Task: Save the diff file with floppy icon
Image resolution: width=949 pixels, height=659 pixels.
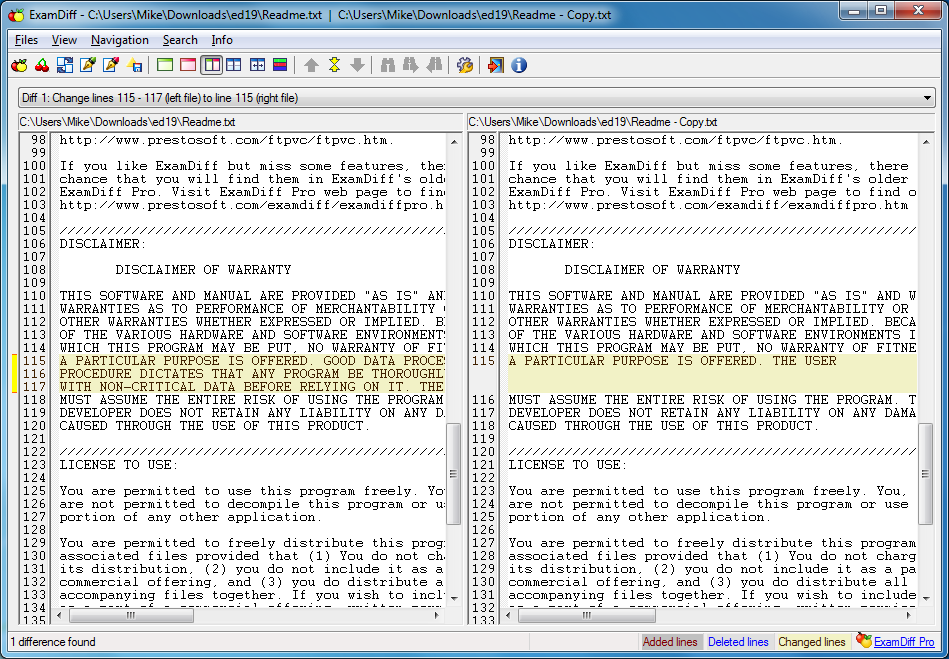Action: click(x=134, y=65)
